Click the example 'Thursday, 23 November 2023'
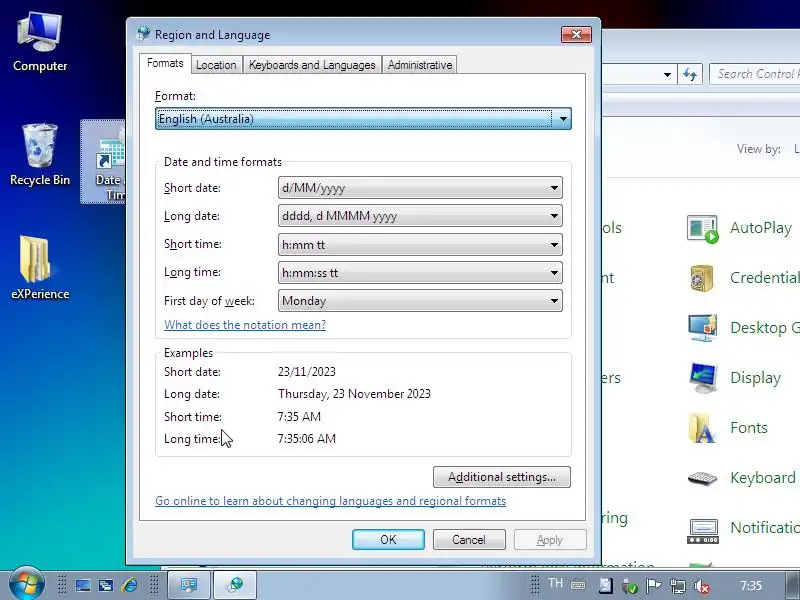 tap(354, 394)
